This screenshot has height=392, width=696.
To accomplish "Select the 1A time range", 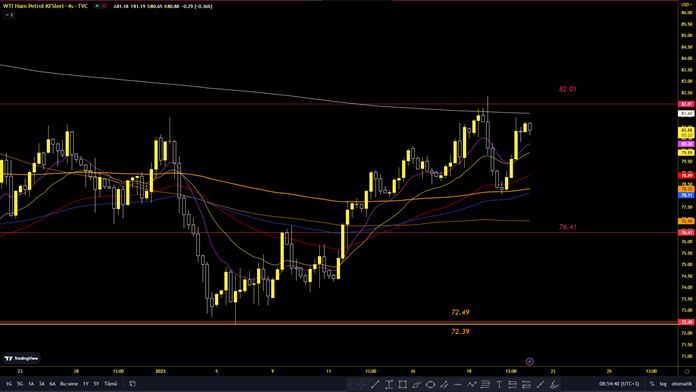I will point(31,384).
